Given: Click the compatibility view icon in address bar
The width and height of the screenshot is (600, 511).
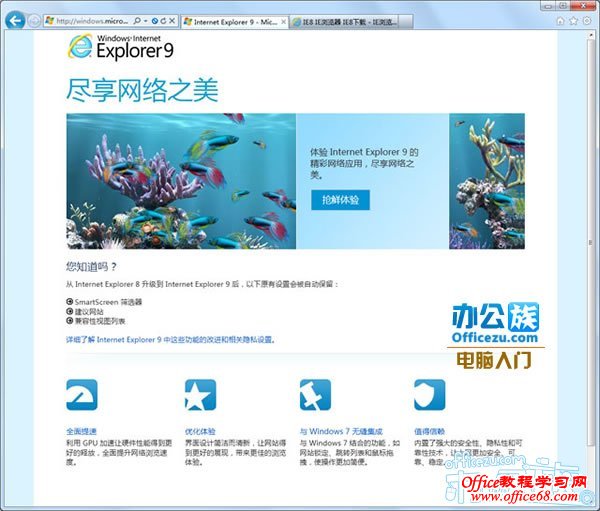Looking at the screenshot, I should click(155, 21).
